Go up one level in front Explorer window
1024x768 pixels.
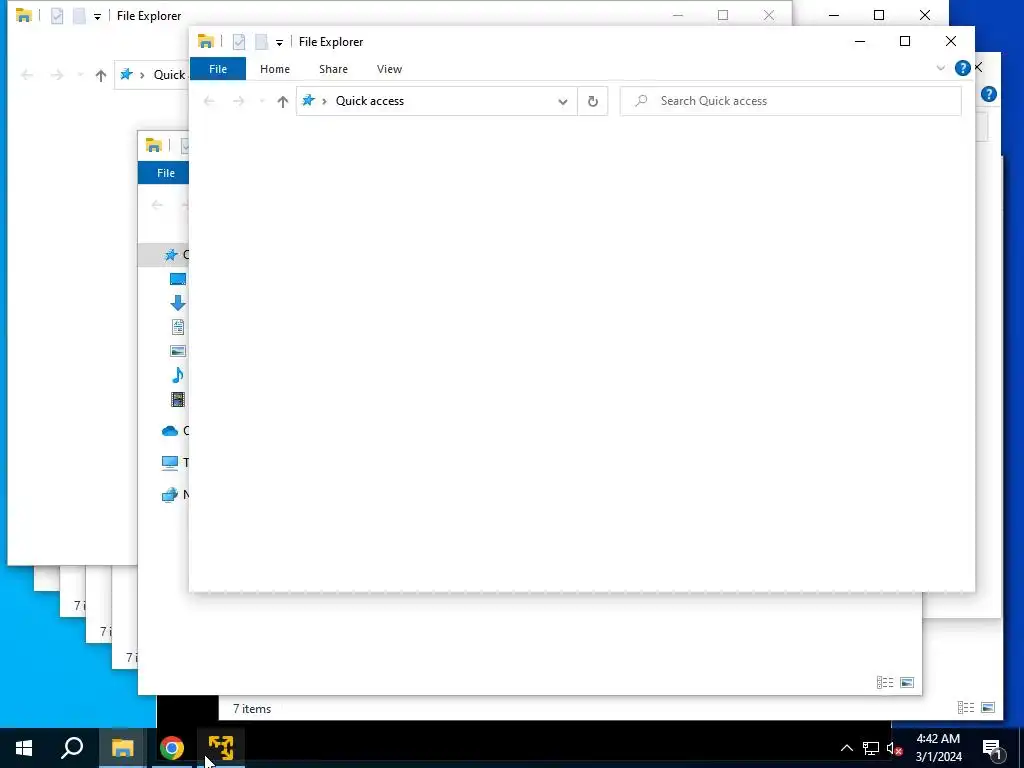[x=282, y=101]
